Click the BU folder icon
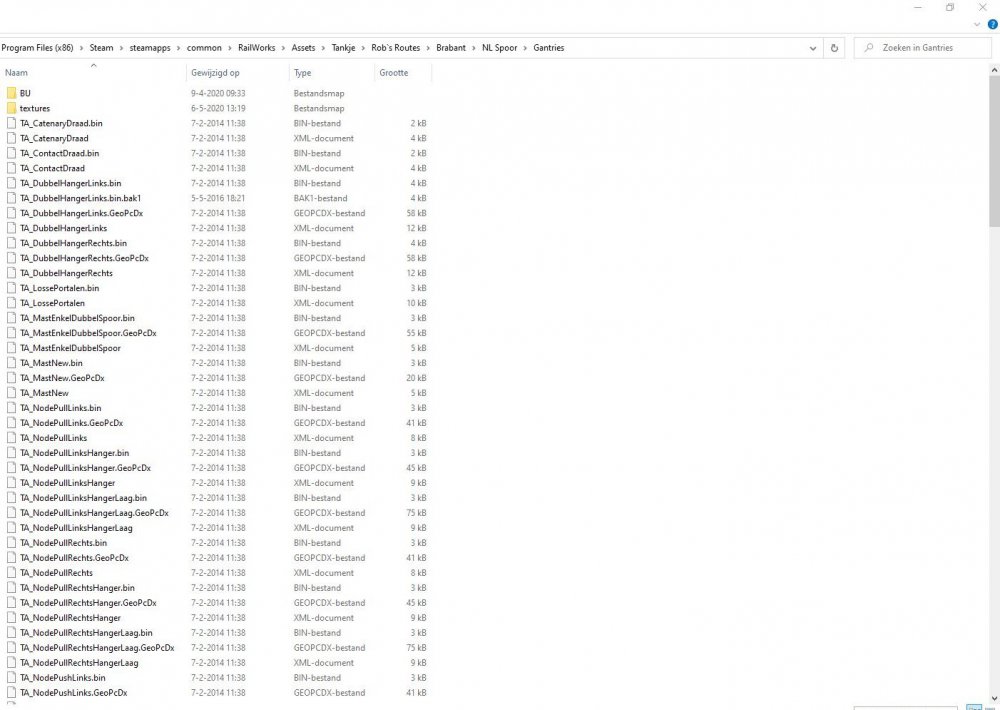The image size is (1000, 710). [x=11, y=93]
